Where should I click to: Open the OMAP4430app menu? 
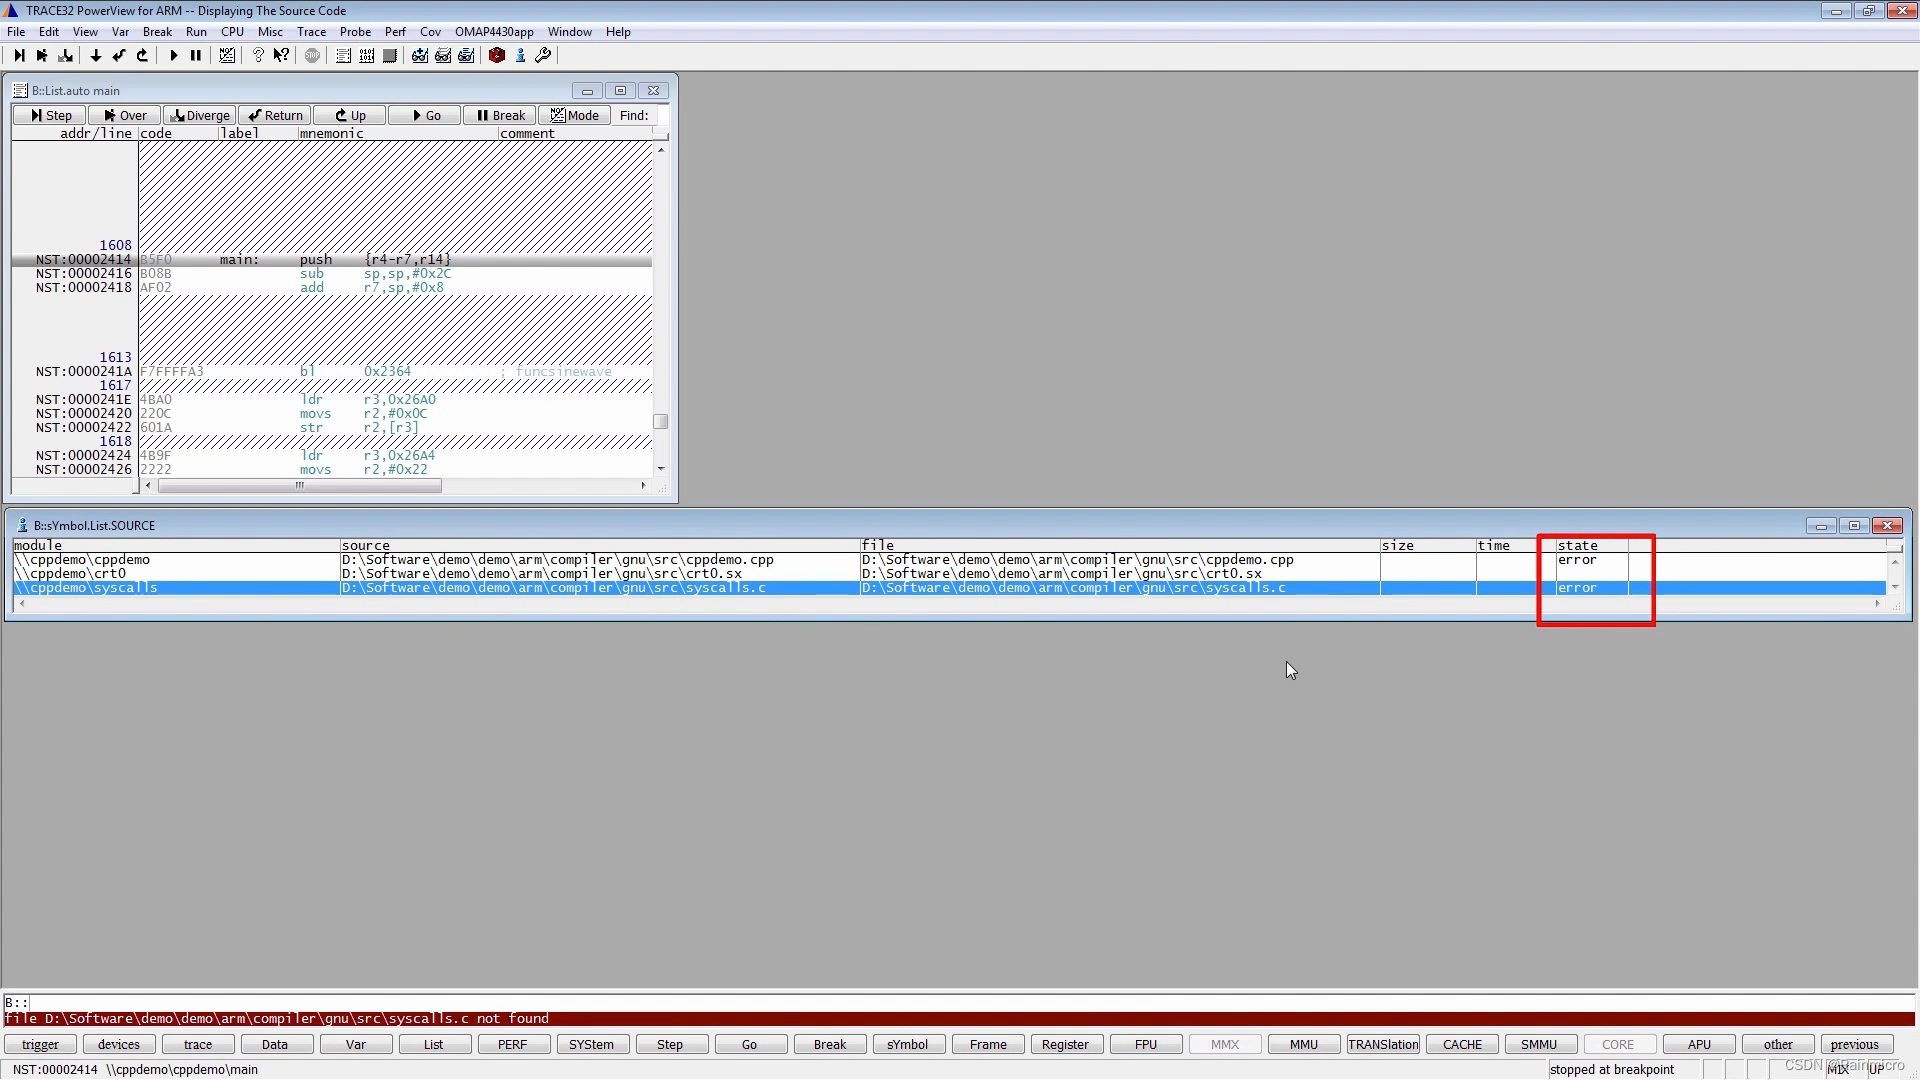tap(494, 32)
